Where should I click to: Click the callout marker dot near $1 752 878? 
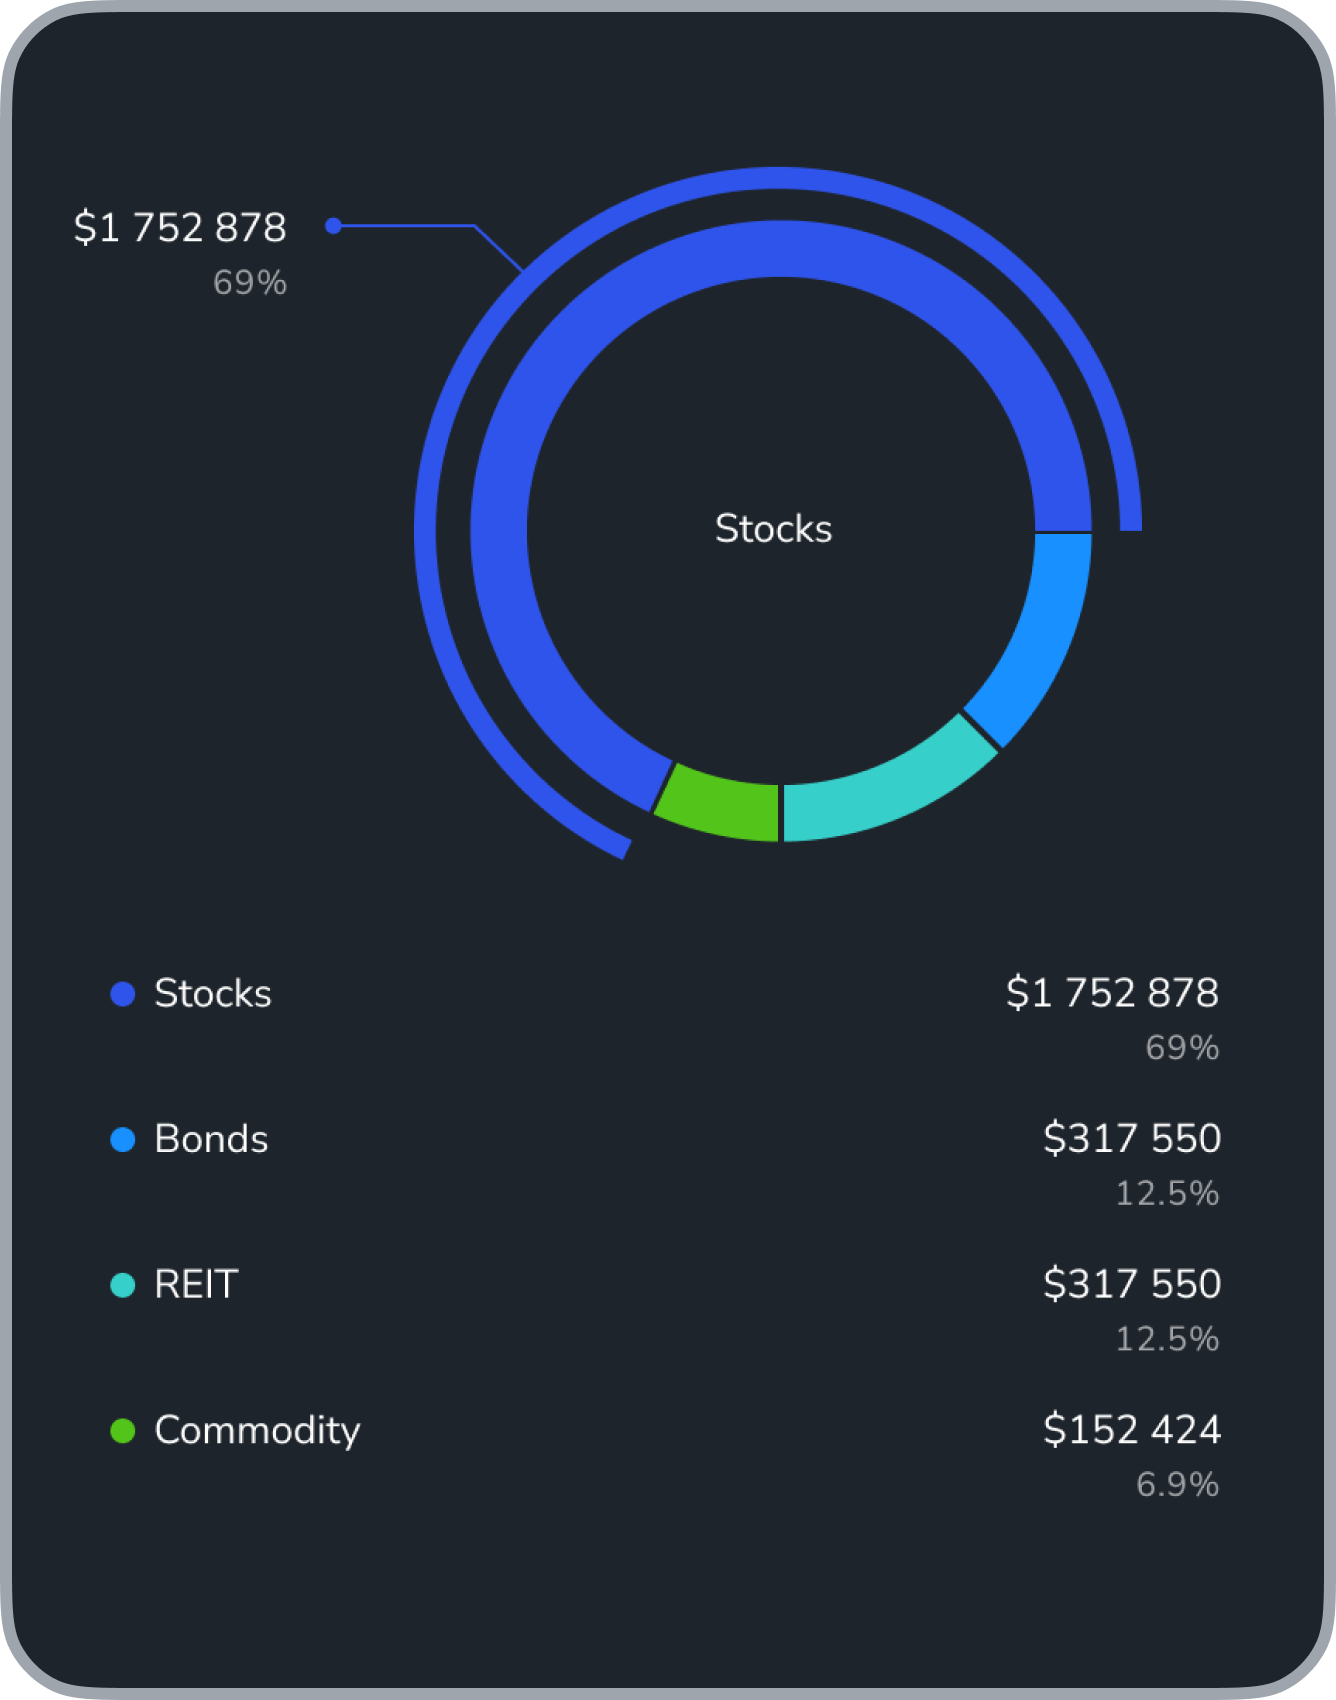[334, 226]
